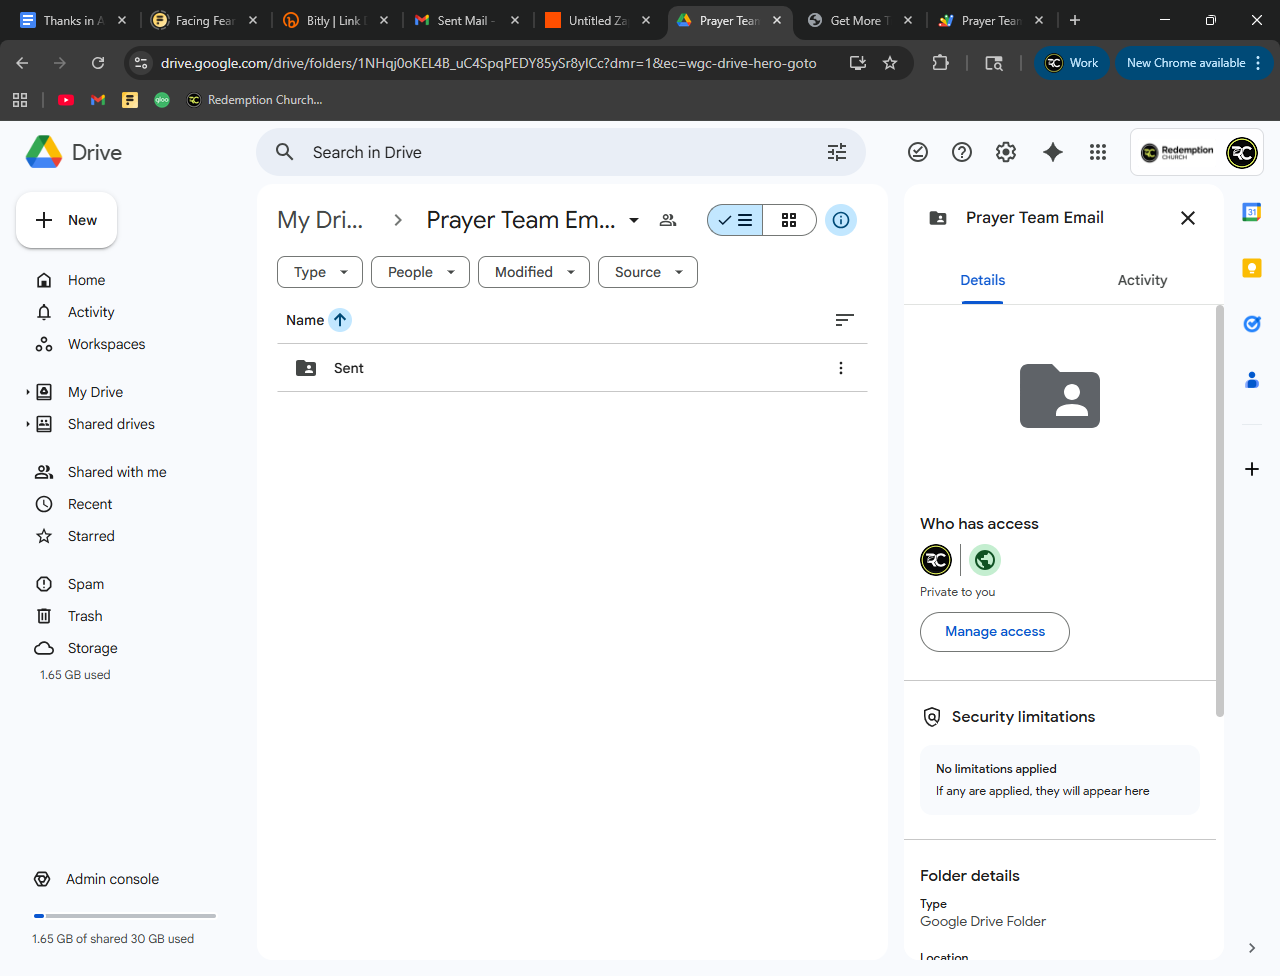Click the details panel vertical scrollbar

[1219, 510]
